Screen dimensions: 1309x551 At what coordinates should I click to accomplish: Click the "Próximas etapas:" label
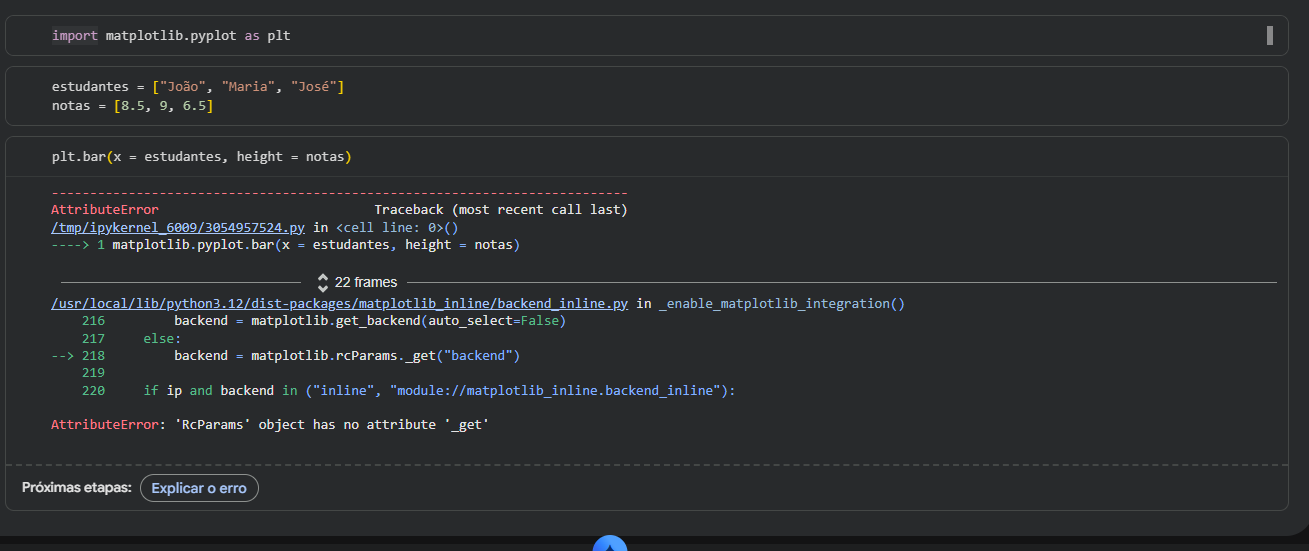tap(77, 488)
